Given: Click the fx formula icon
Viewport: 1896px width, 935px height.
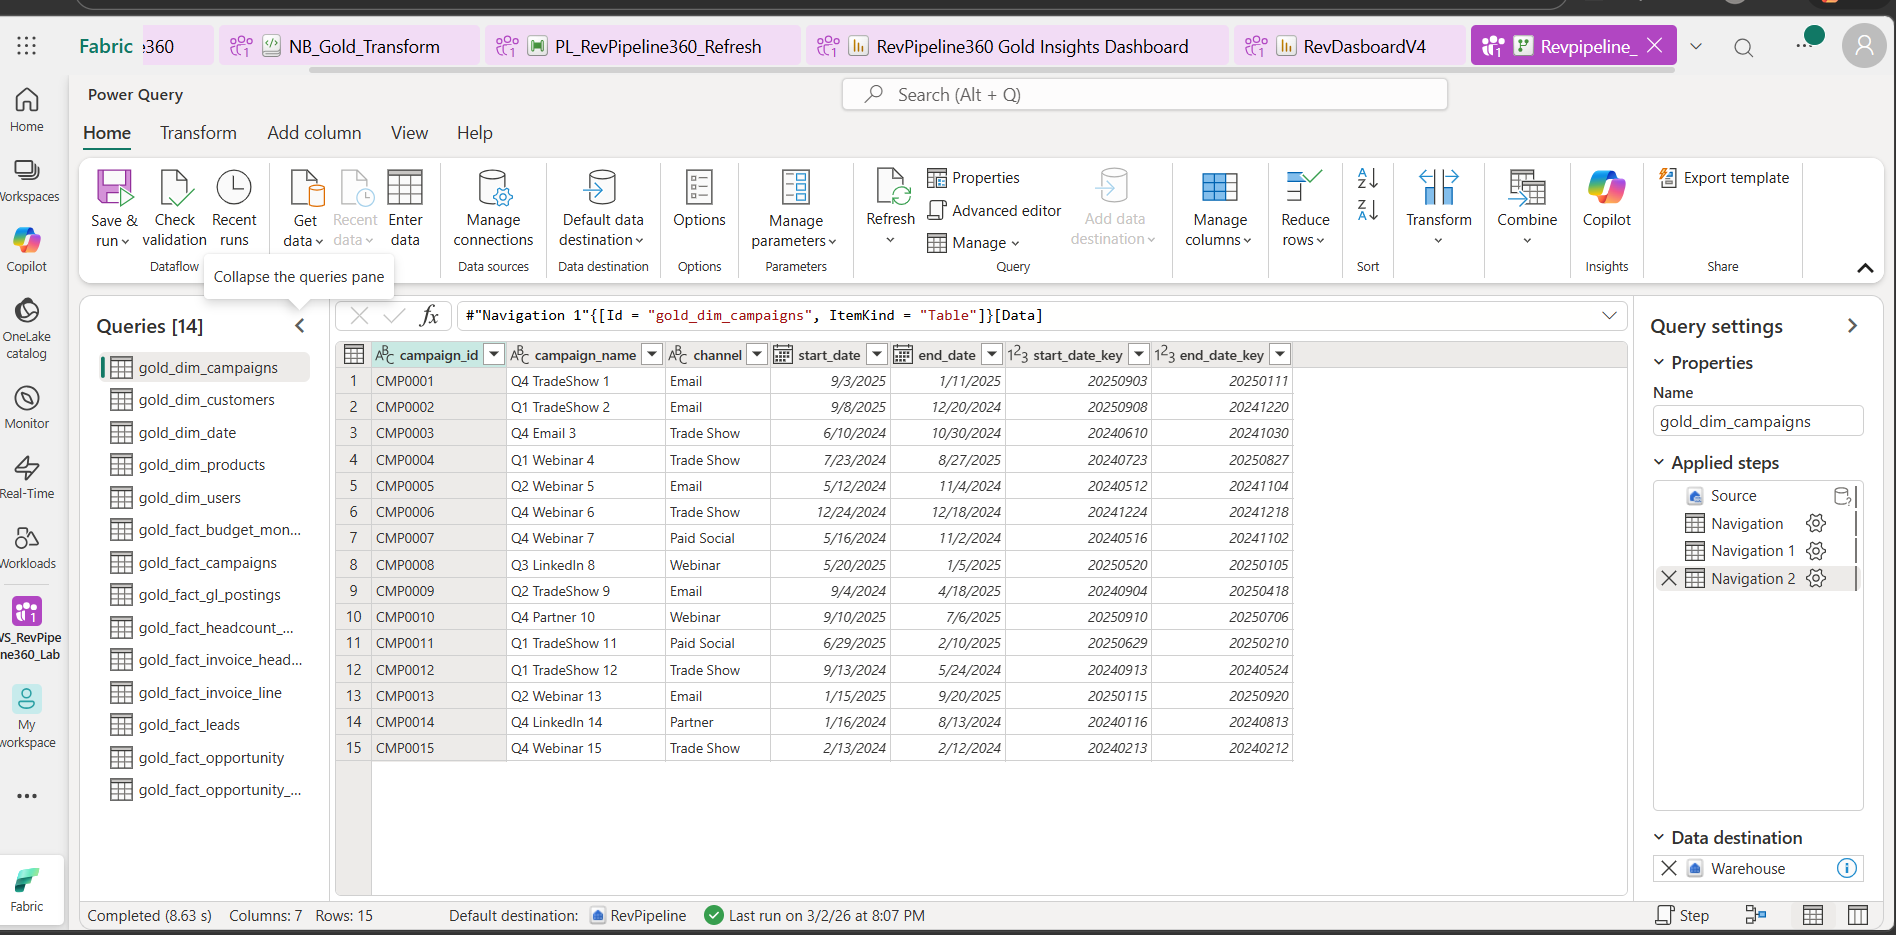Looking at the screenshot, I should click(430, 315).
